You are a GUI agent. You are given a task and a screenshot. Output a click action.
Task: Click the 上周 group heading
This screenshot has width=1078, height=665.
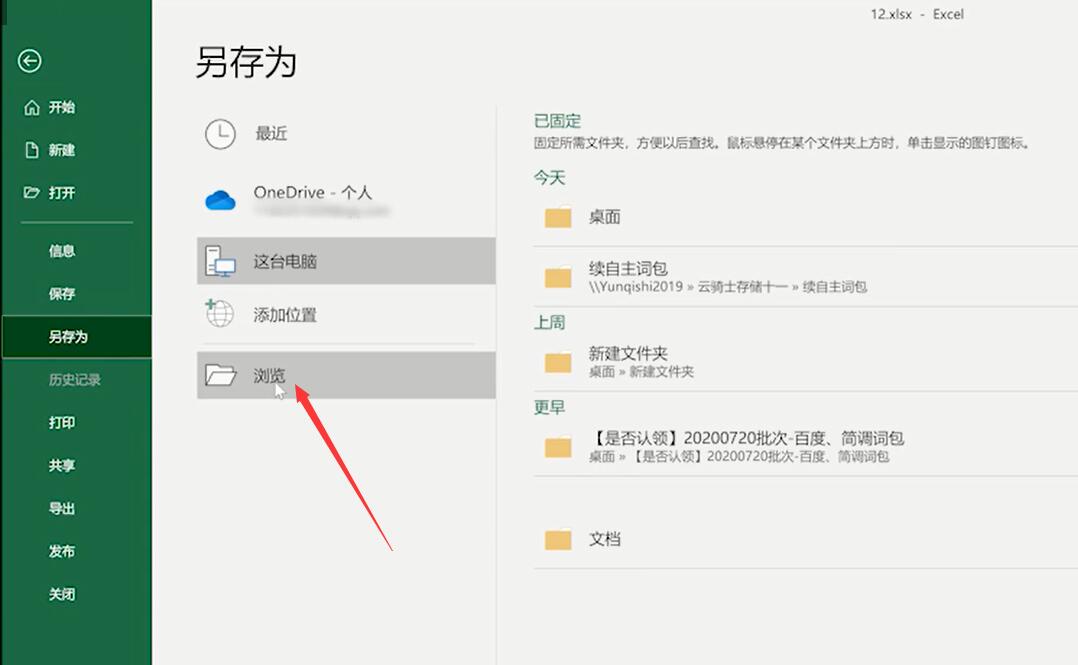coord(549,323)
